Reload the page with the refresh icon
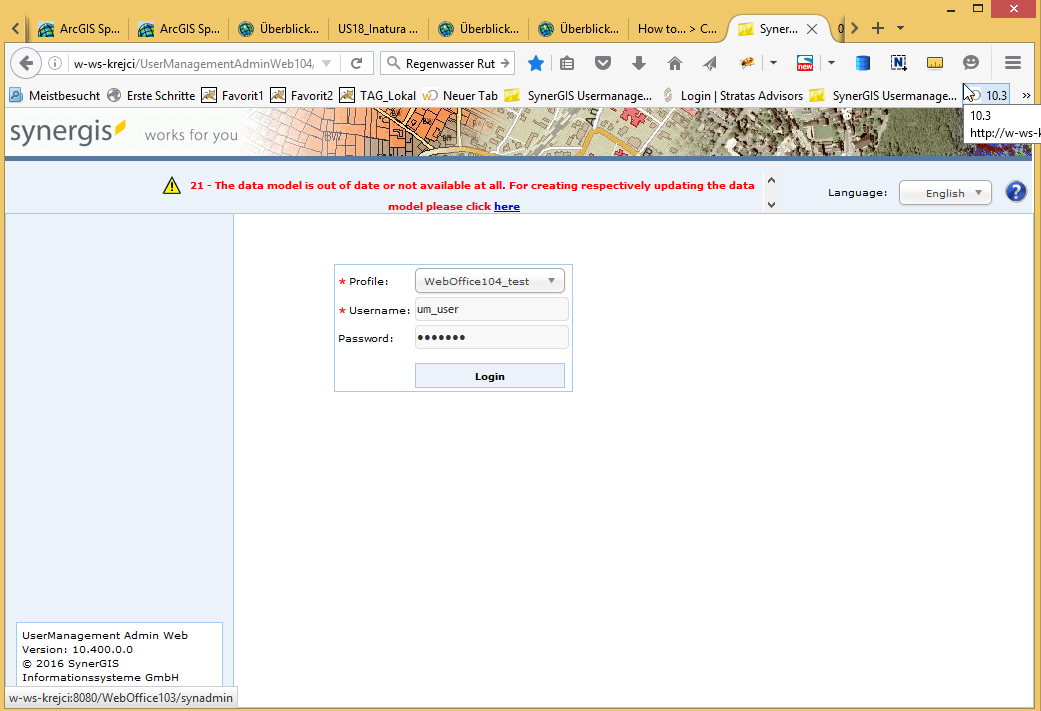The image size is (1041, 711). coord(356,62)
